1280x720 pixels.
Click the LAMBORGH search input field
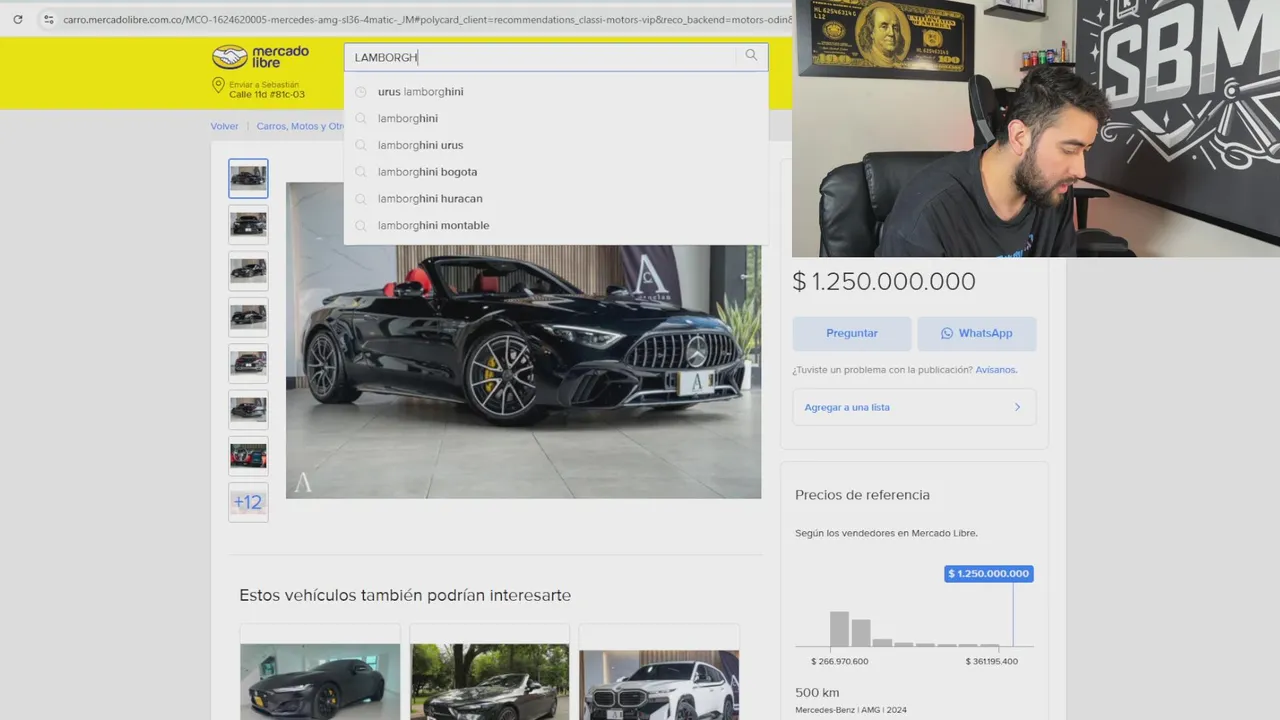point(545,57)
